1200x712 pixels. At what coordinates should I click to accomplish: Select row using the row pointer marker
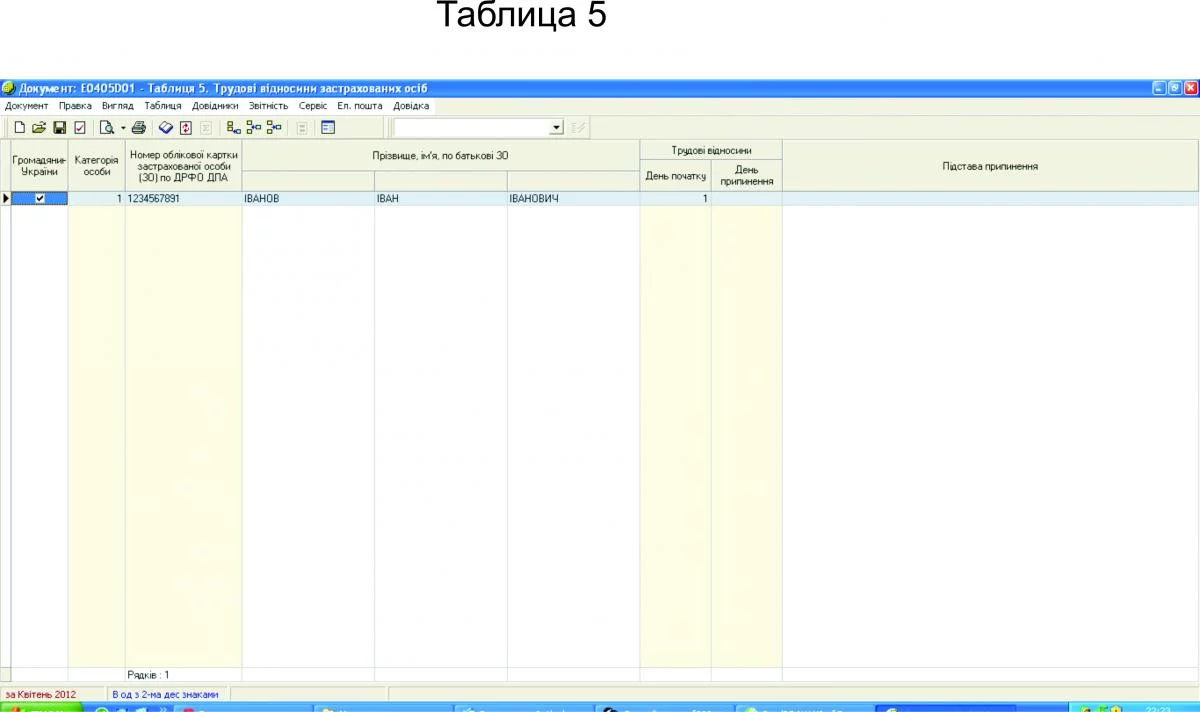click(5, 198)
